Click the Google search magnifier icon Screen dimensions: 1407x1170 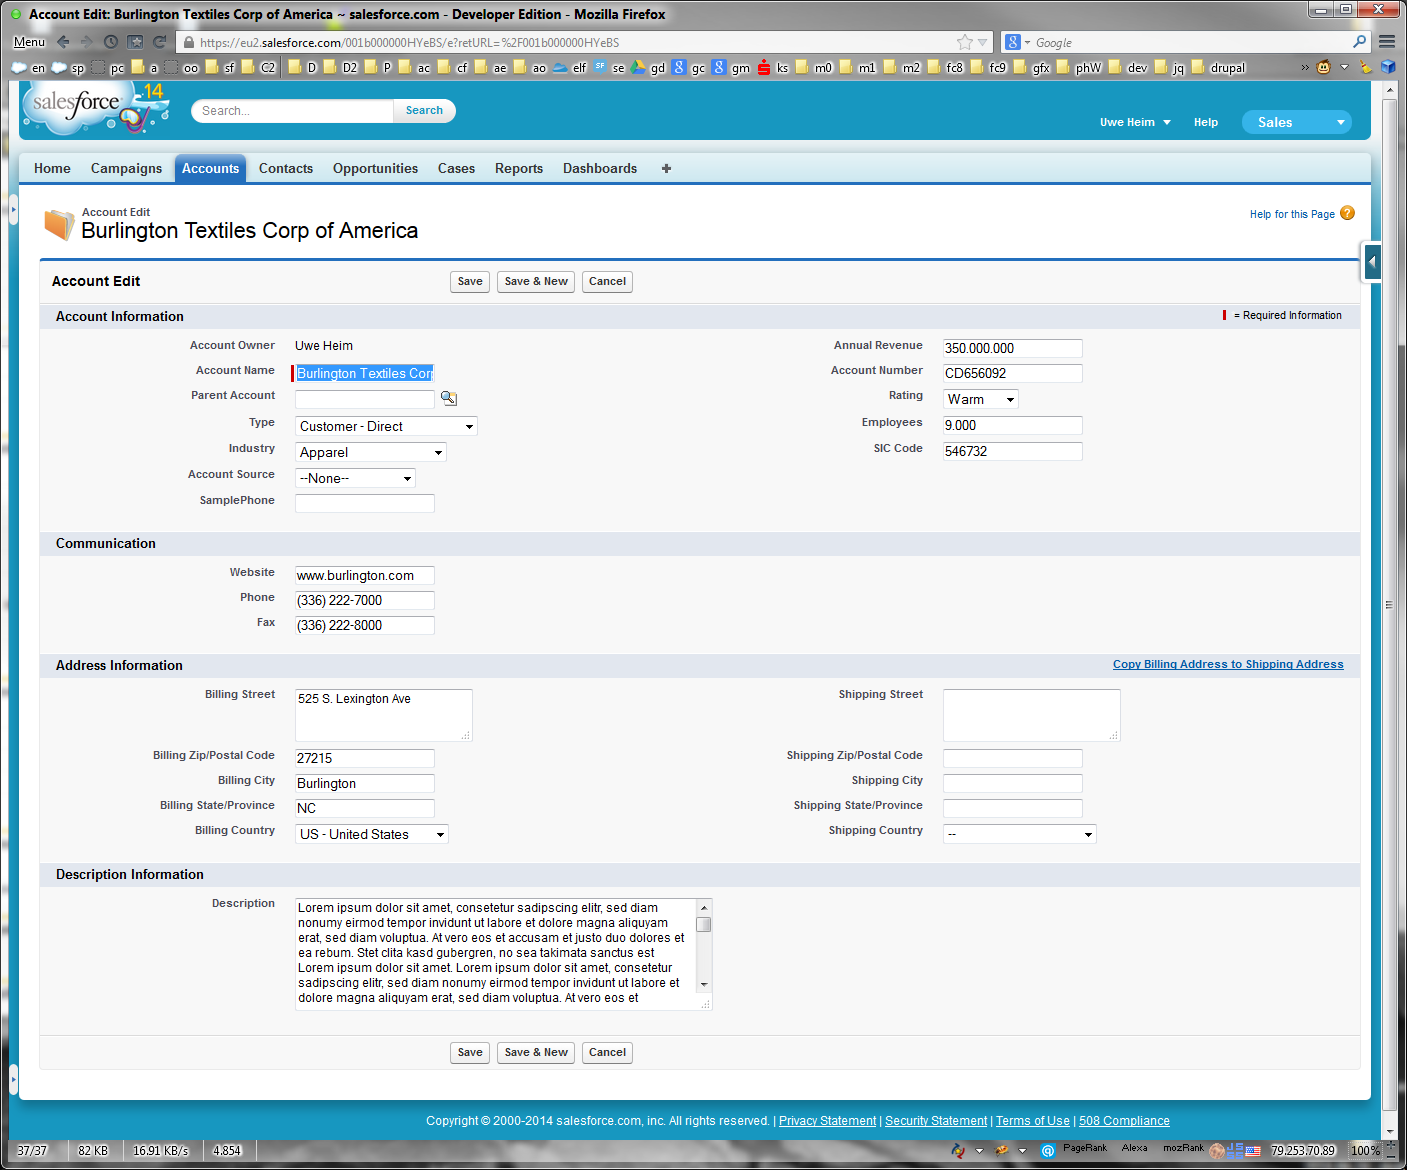point(1359,42)
